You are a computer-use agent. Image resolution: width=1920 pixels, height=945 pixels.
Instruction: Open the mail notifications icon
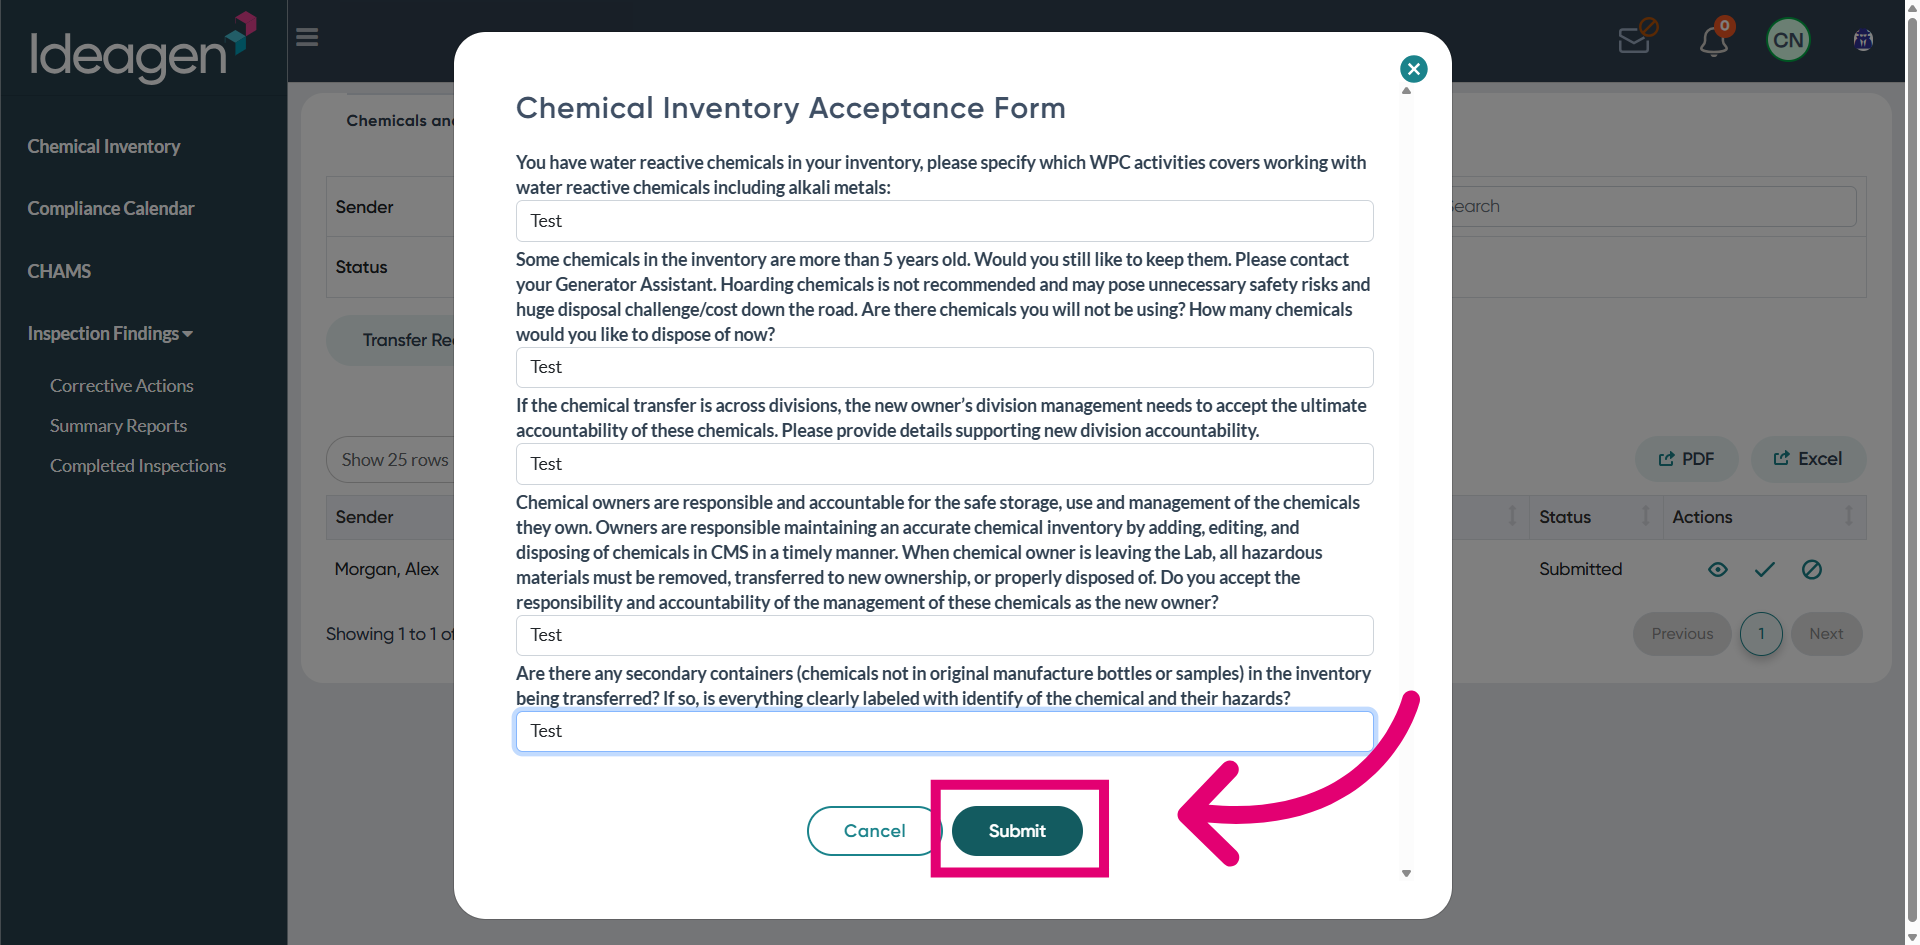tap(1636, 40)
